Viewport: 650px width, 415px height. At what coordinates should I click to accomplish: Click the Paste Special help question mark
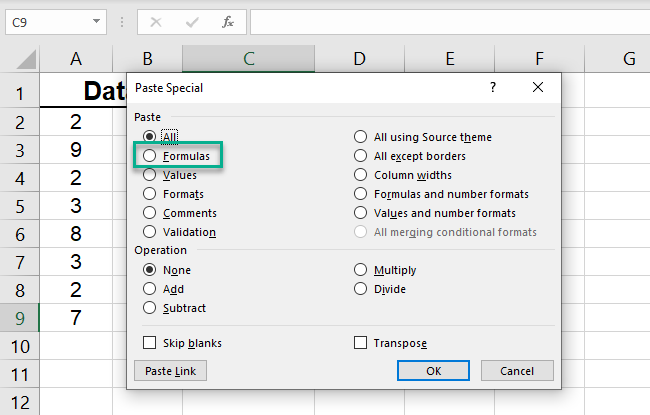(x=492, y=88)
